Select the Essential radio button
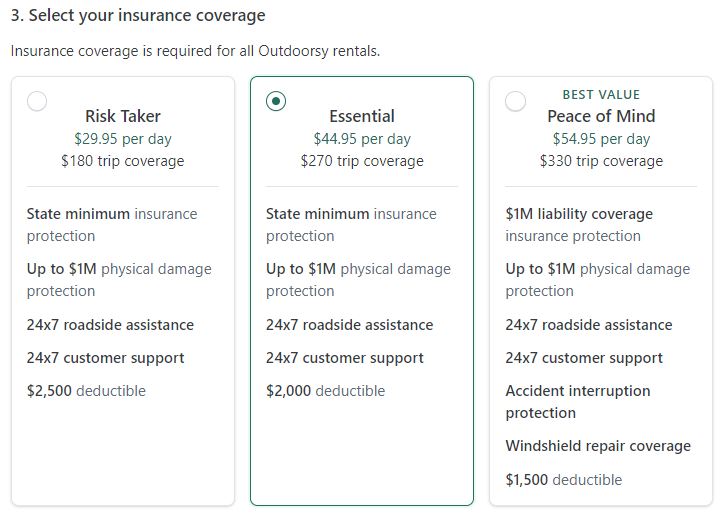Screen dimensions: 722x519 coord(276,101)
